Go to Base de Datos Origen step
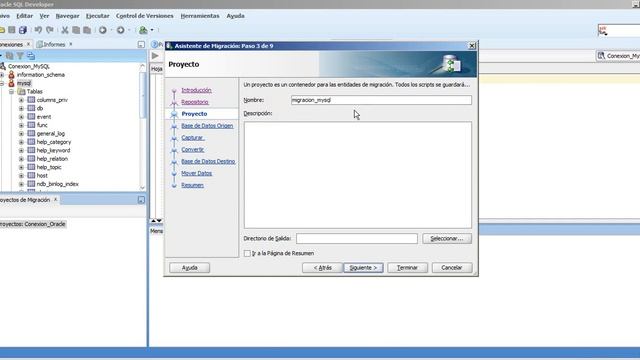The height and width of the screenshot is (360, 640). (x=207, y=126)
